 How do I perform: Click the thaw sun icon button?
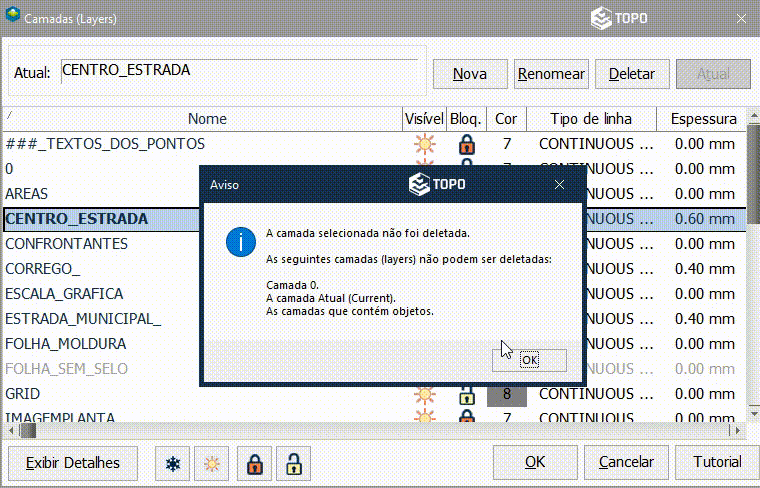point(211,463)
